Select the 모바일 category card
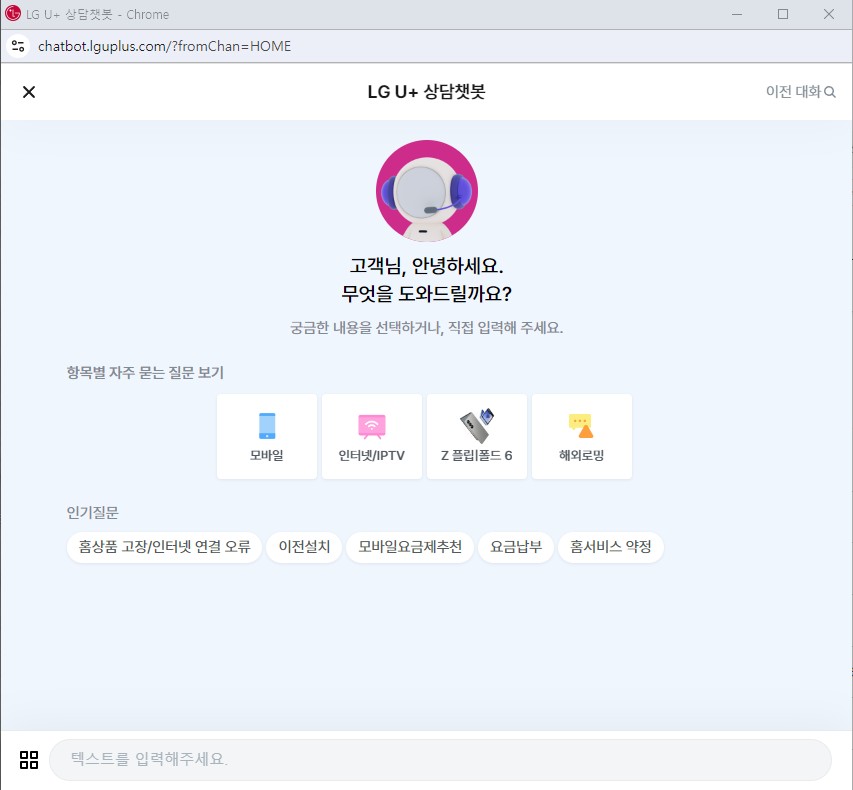Image resolution: width=853 pixels, height=790 pixels. 267,436
